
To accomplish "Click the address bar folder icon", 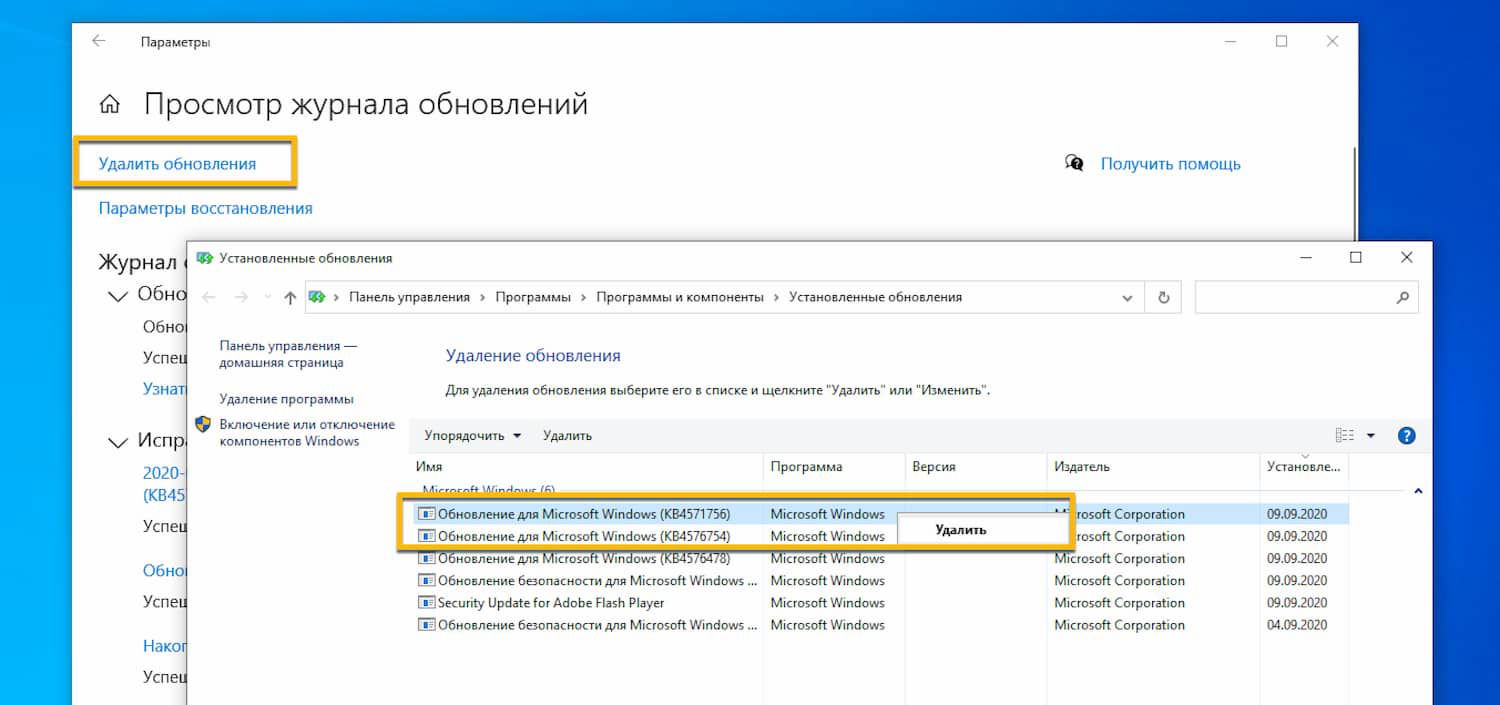I will pos(318,297).
